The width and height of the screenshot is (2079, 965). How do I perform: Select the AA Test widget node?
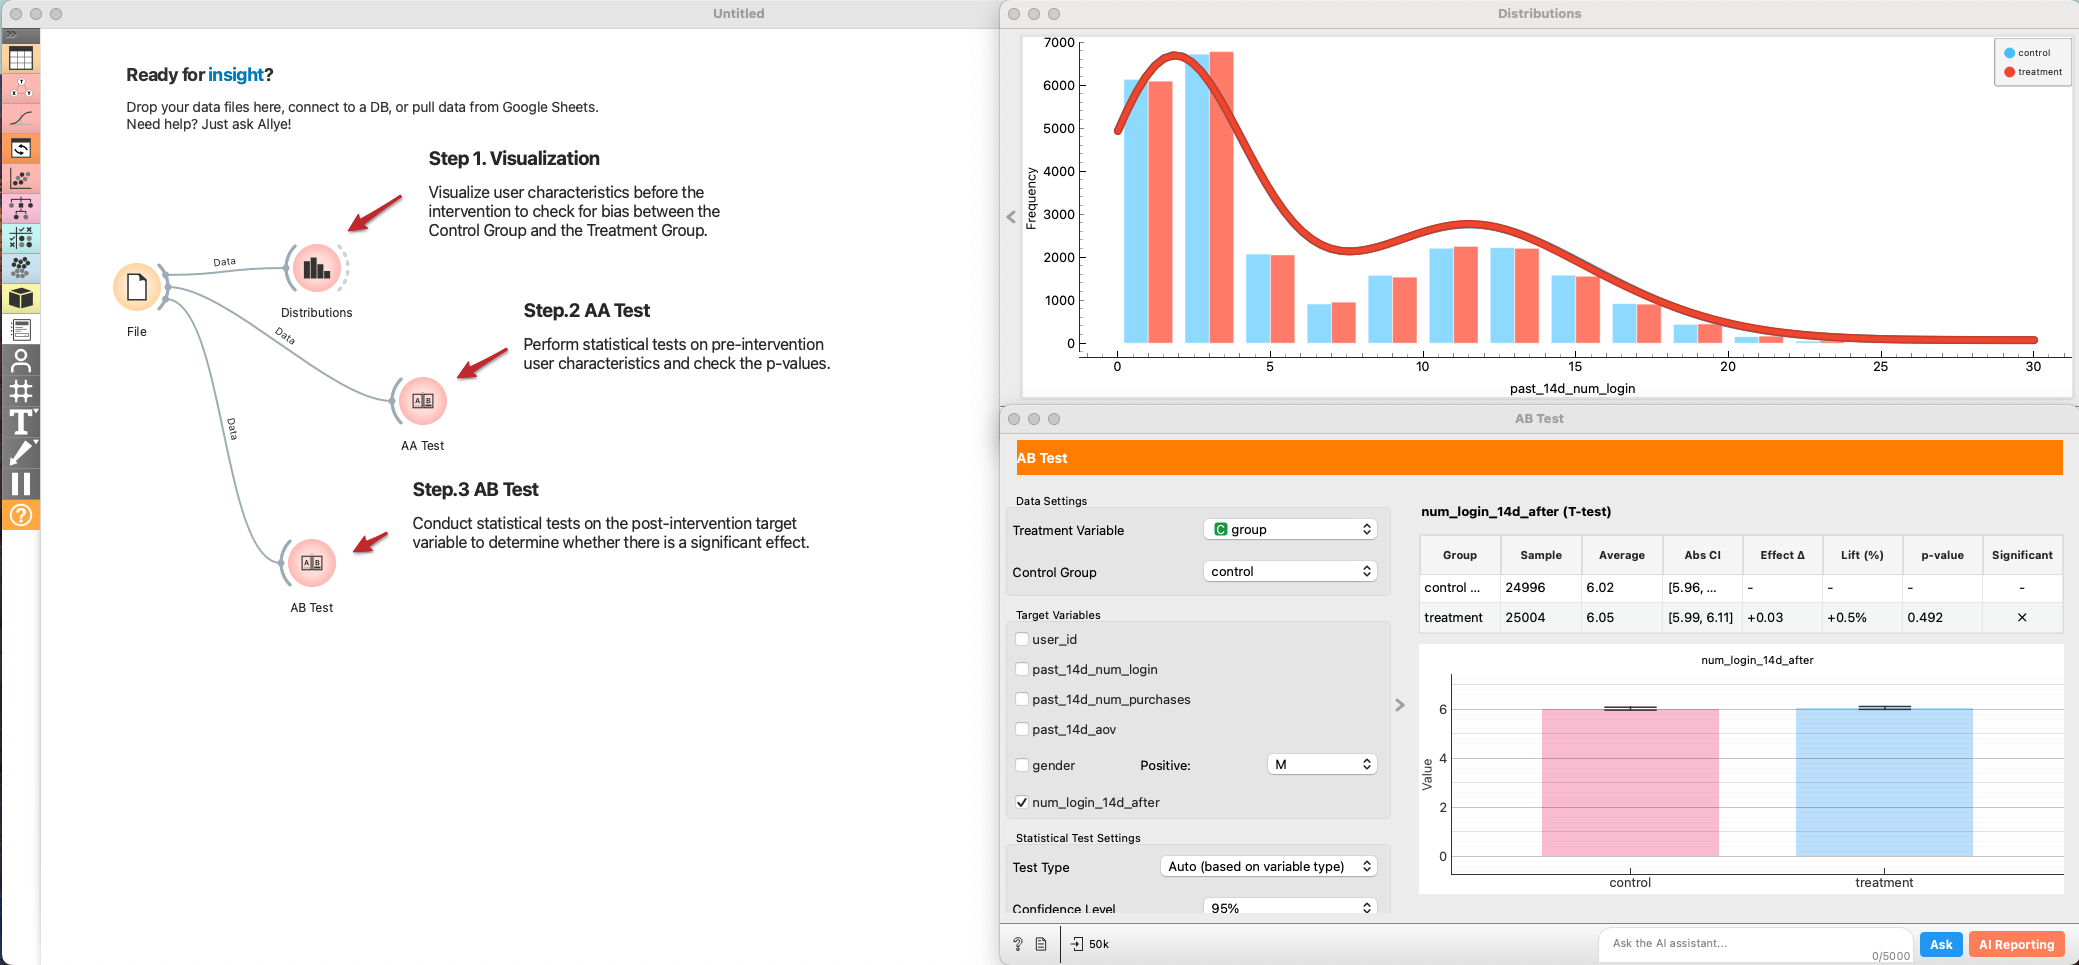tap(422, 401)
